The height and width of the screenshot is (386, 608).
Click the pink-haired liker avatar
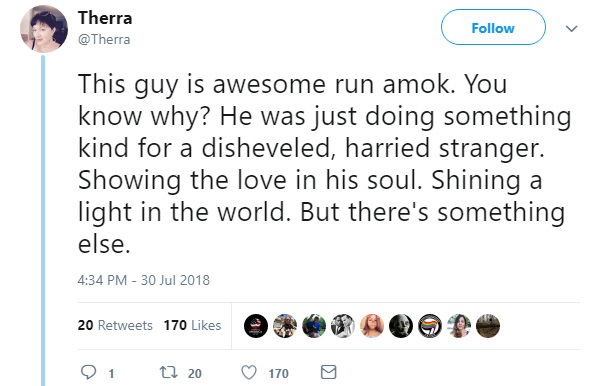pos(372,326)
